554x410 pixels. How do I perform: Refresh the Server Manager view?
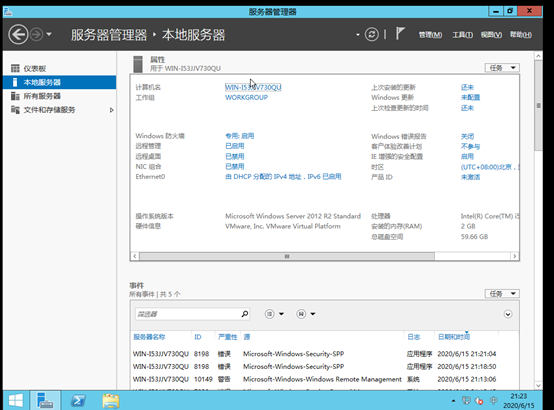pos(372,35)
